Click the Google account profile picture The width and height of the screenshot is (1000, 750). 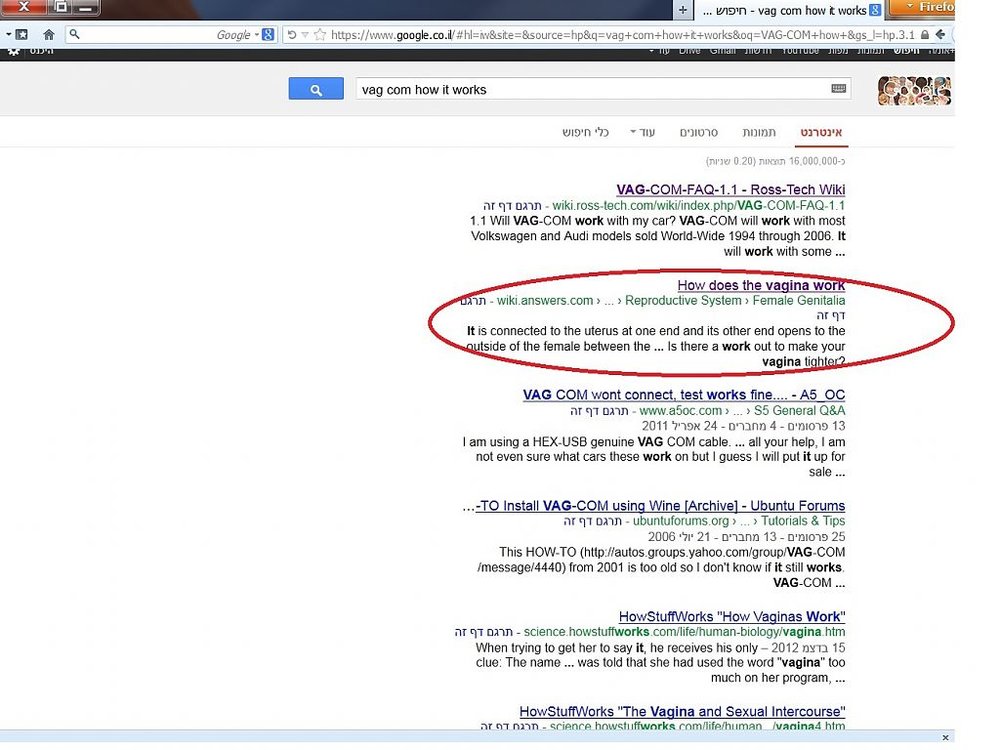coord(914,91)
